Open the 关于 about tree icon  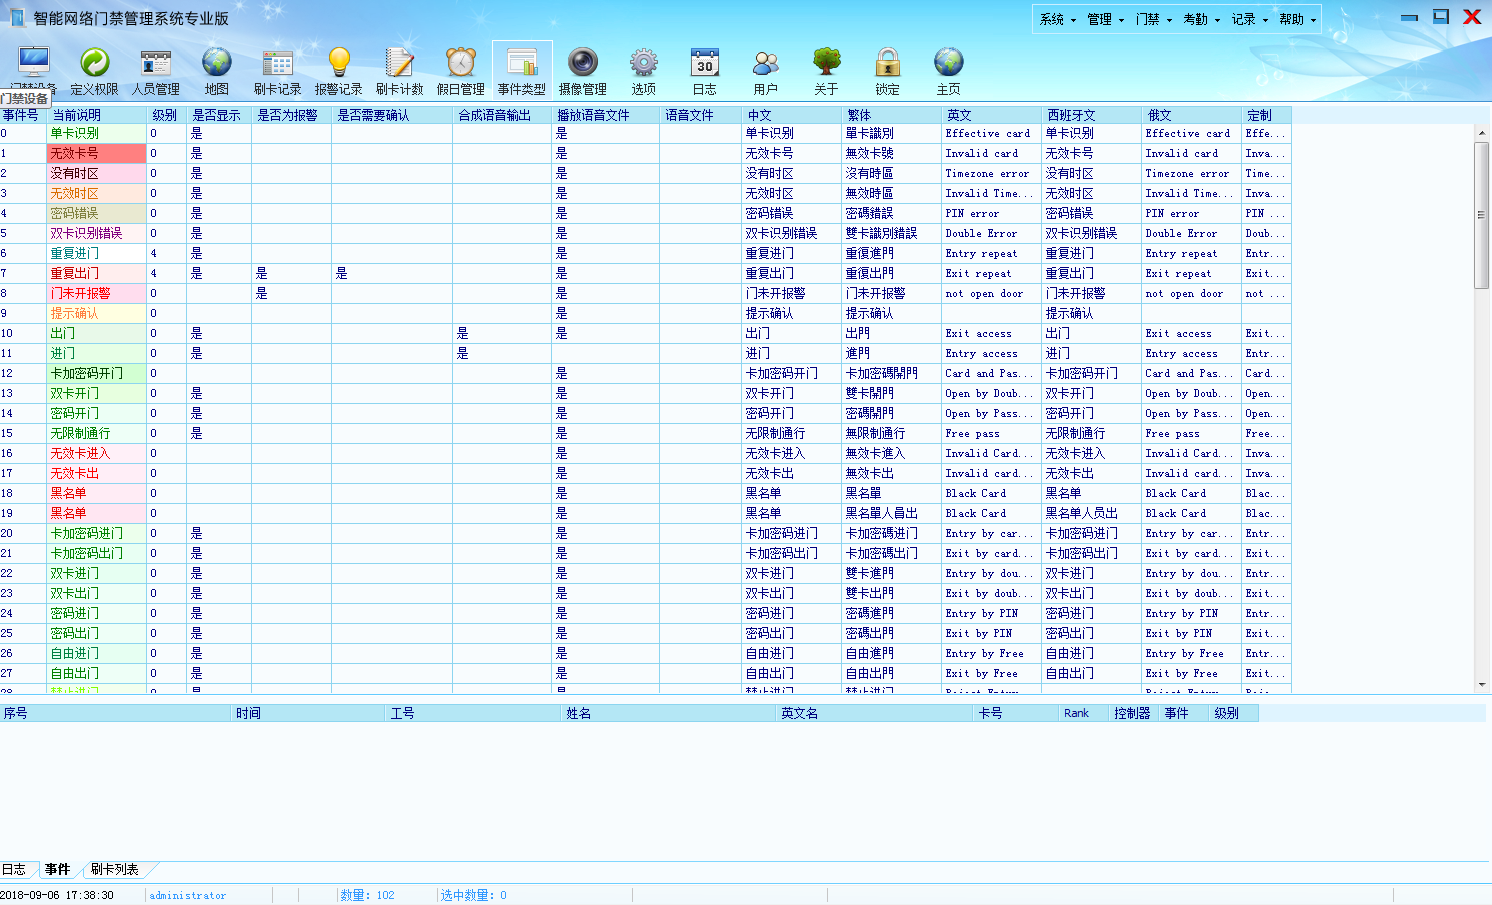tap(826, 71)
